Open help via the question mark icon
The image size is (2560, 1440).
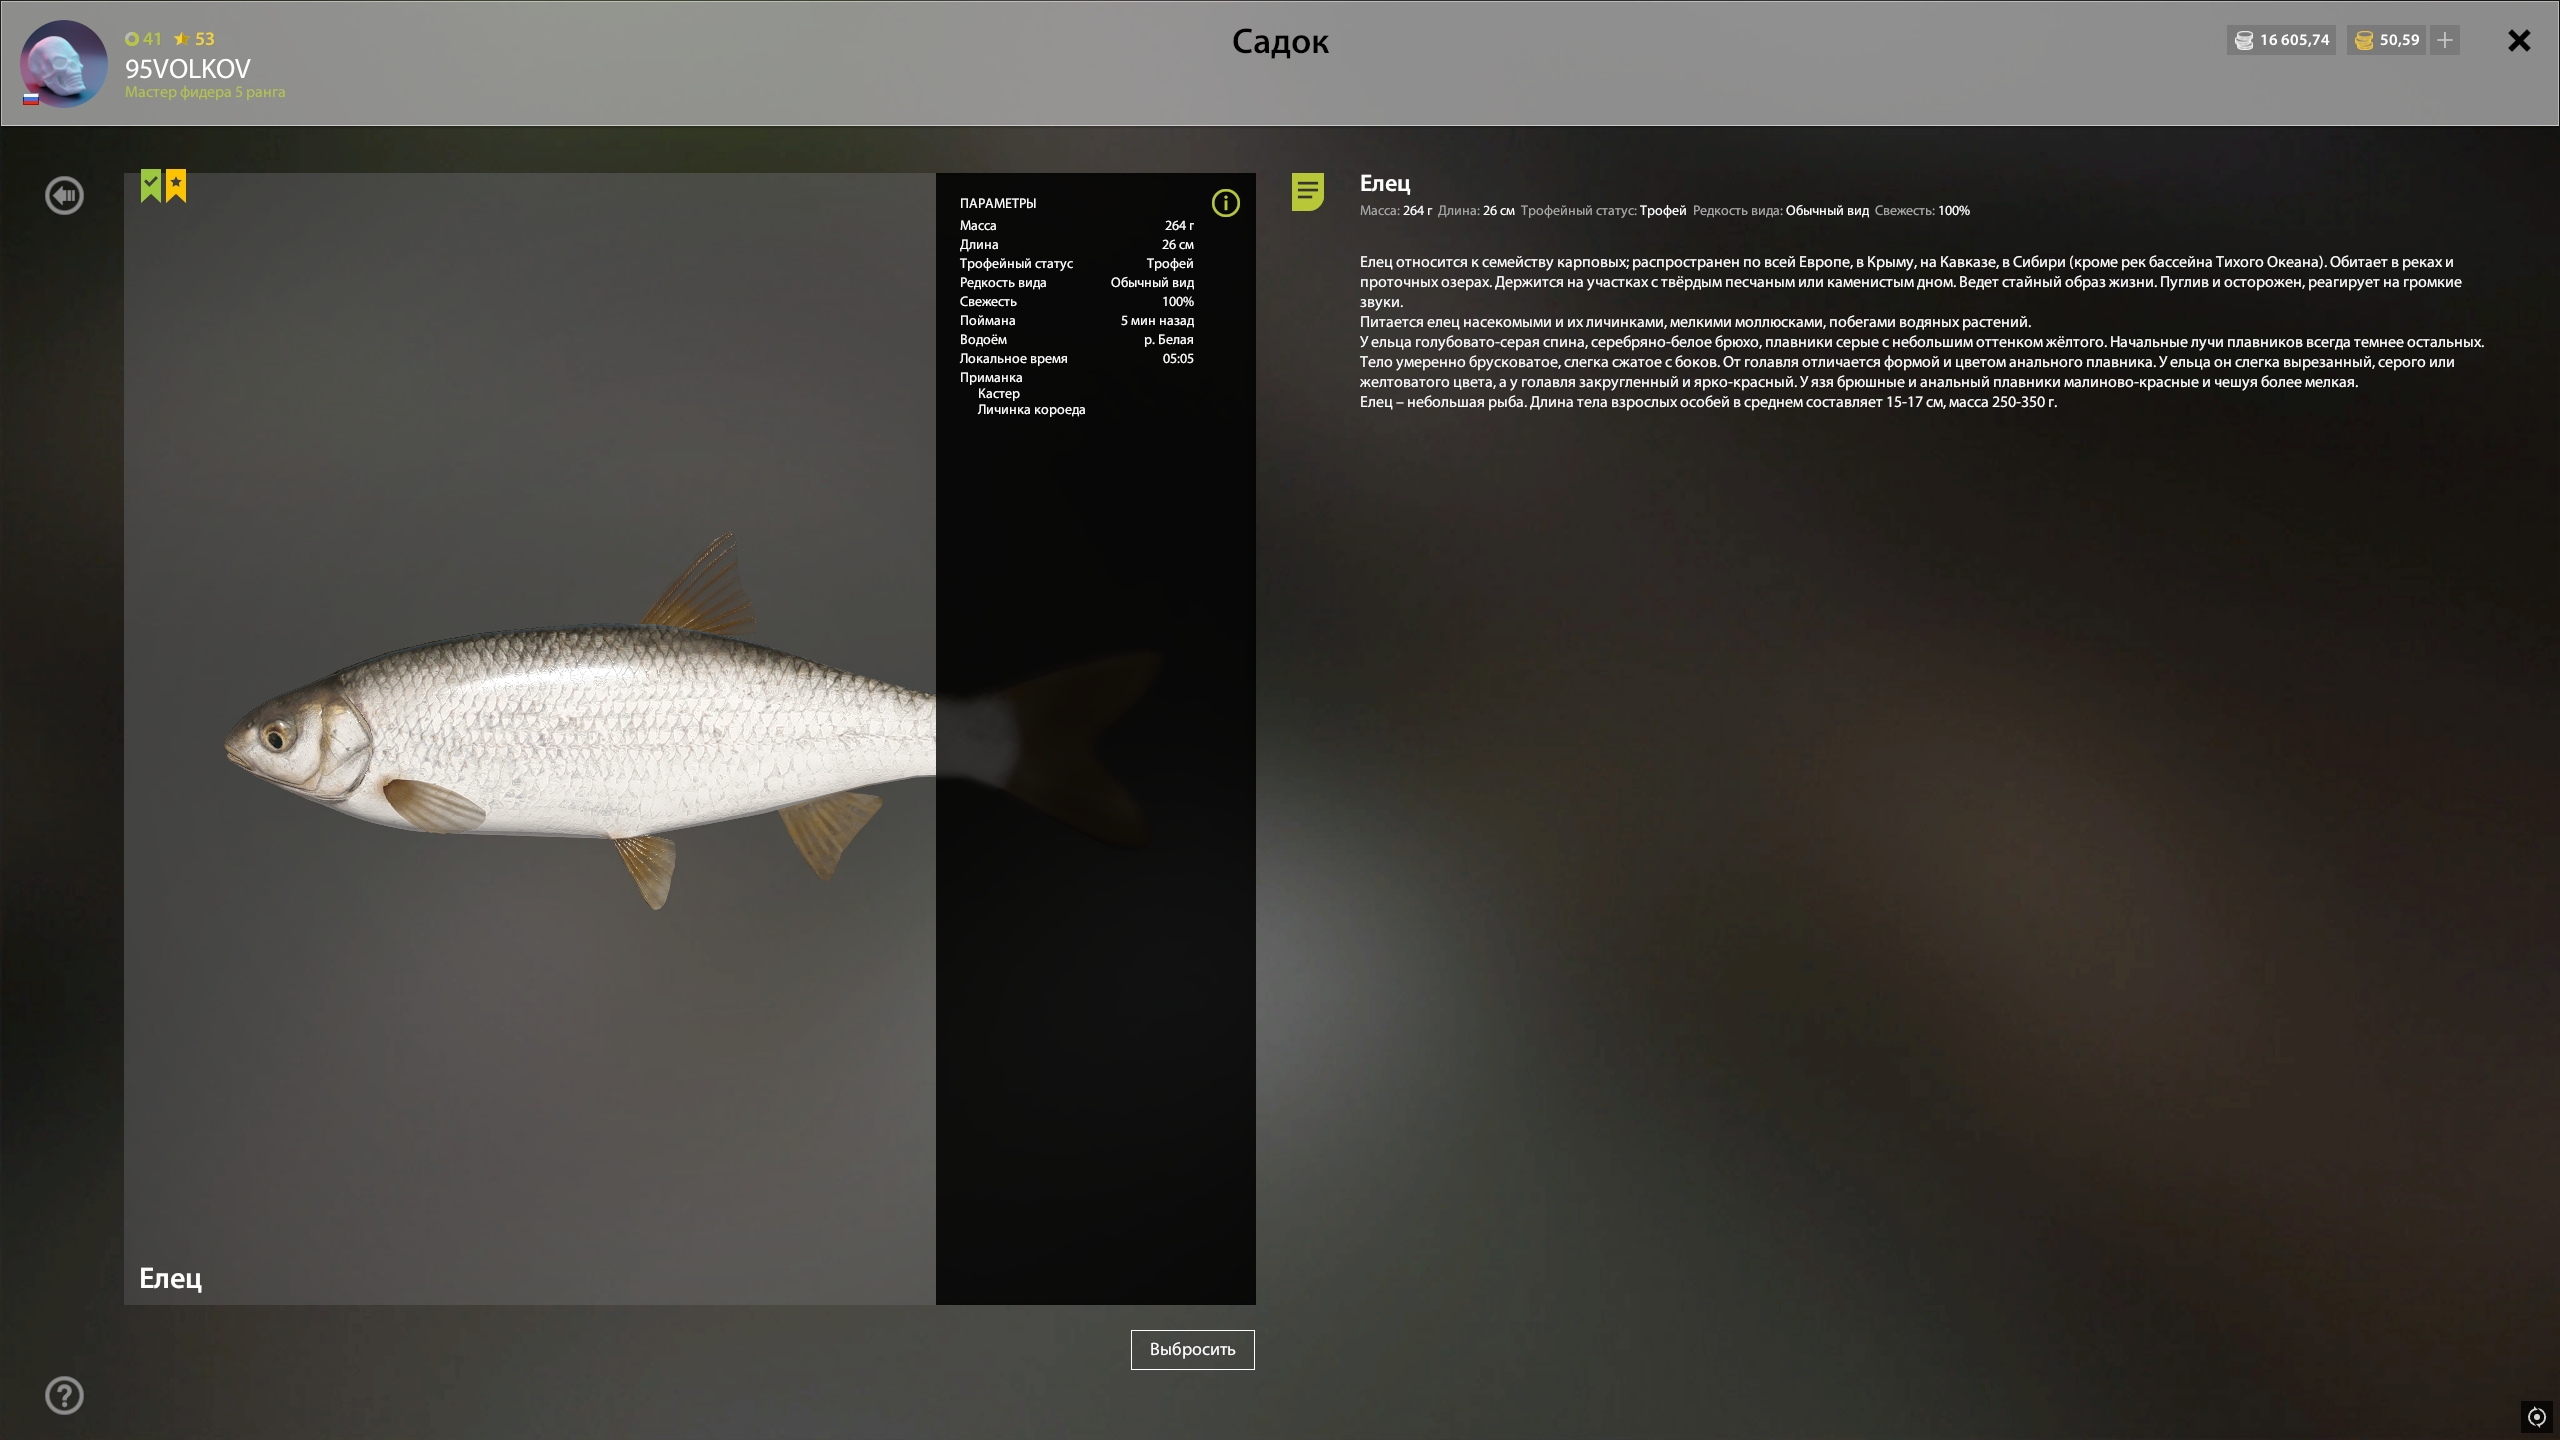click(x=64, y=1395)
